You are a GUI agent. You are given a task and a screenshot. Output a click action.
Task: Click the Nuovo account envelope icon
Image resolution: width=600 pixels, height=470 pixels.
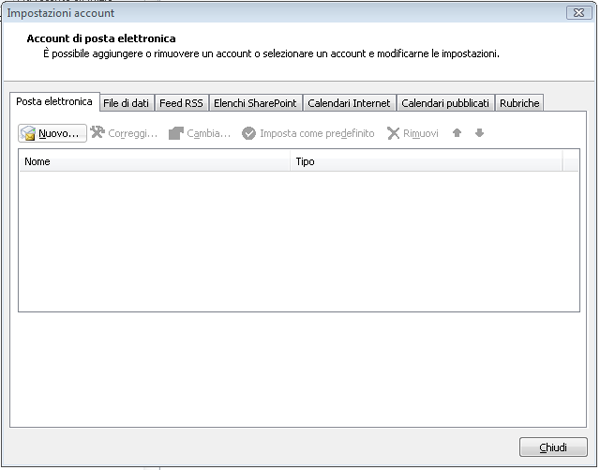(x=29, y=133)
